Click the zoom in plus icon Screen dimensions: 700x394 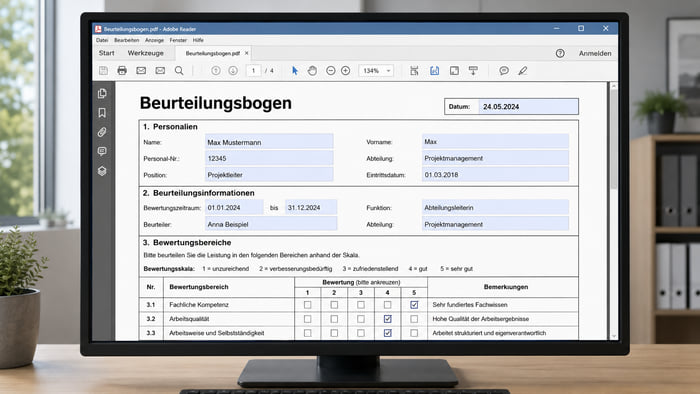[346, 71]
